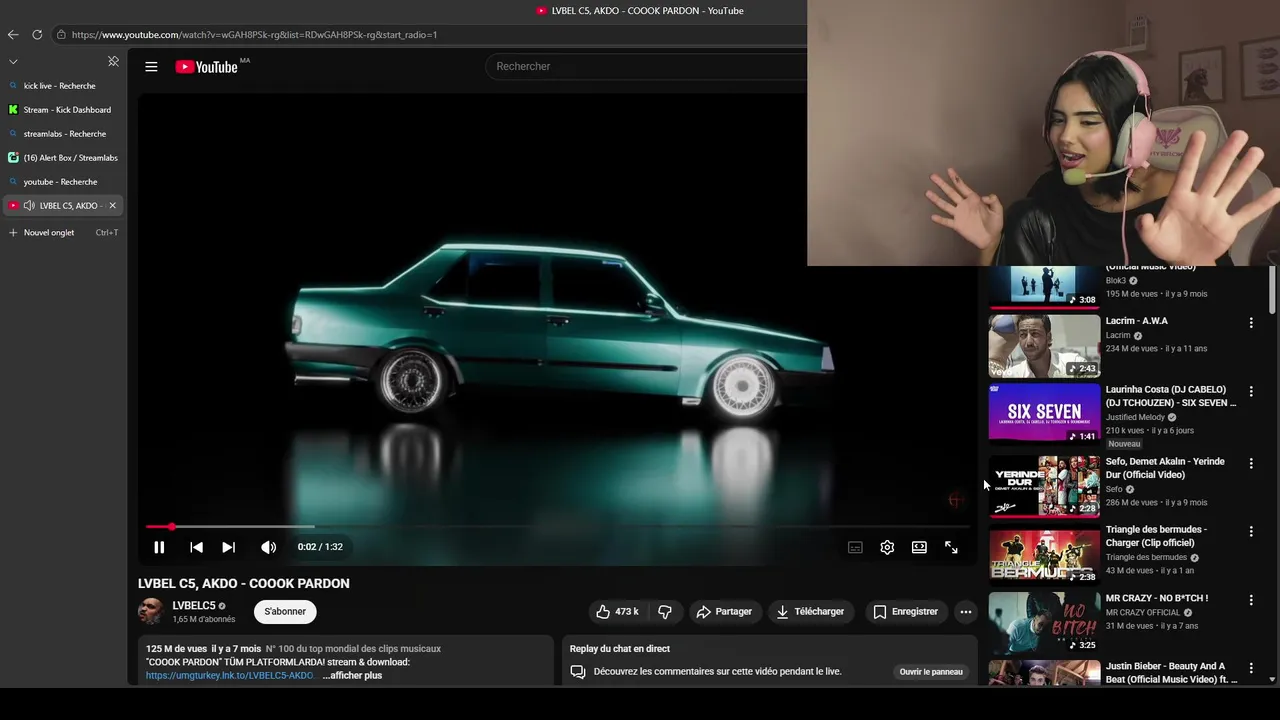Enter fullscreen mode

pos(951,547)
